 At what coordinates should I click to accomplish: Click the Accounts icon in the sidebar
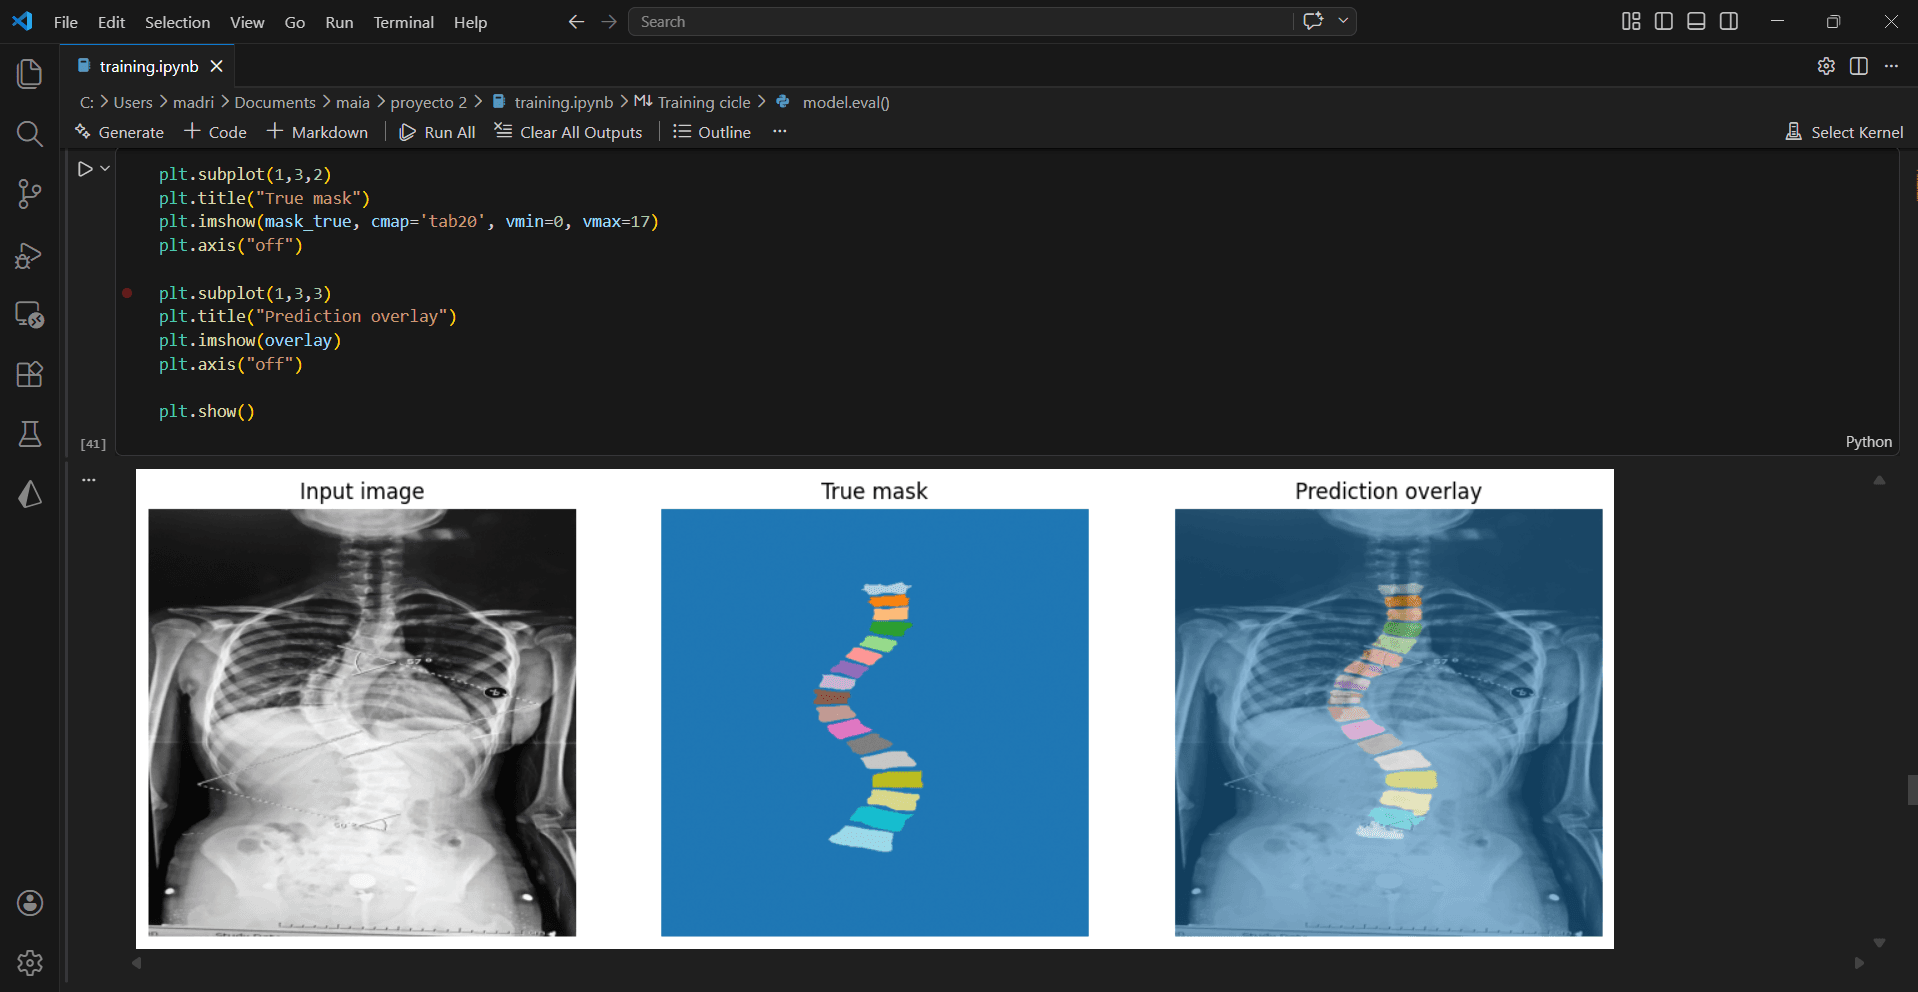click(29, 902)
